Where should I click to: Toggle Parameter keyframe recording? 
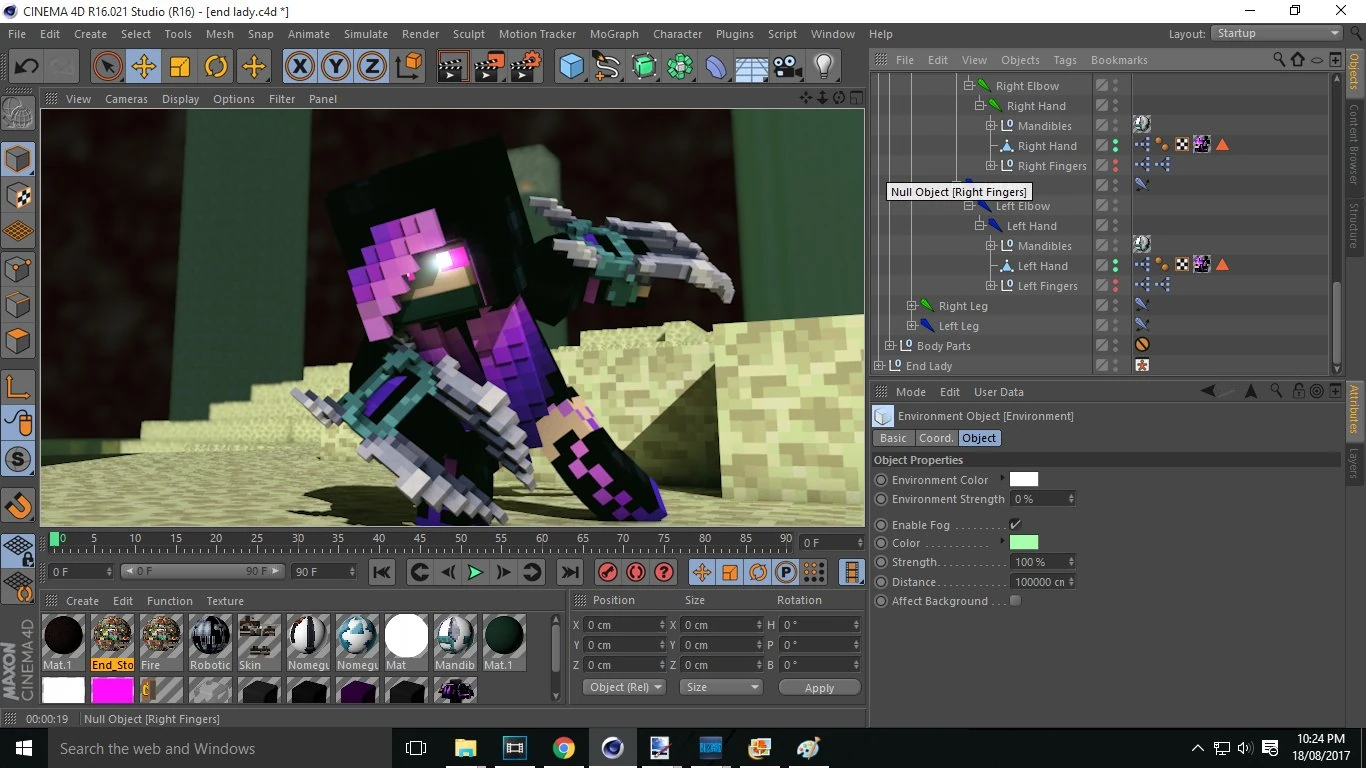tap(786, 572)
